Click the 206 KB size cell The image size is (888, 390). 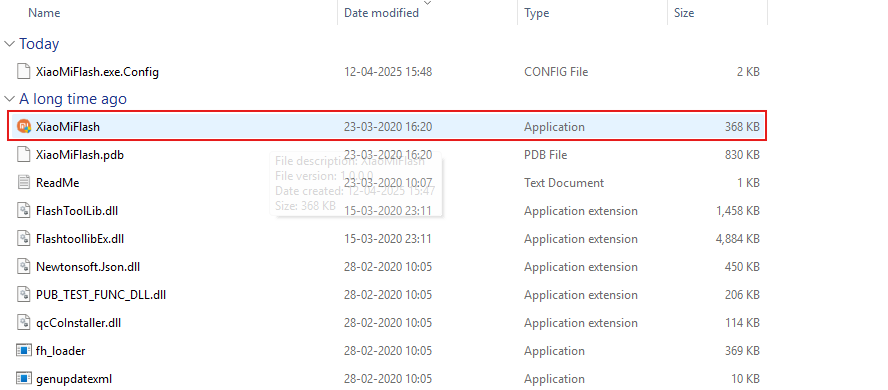[x=742, y=295]
